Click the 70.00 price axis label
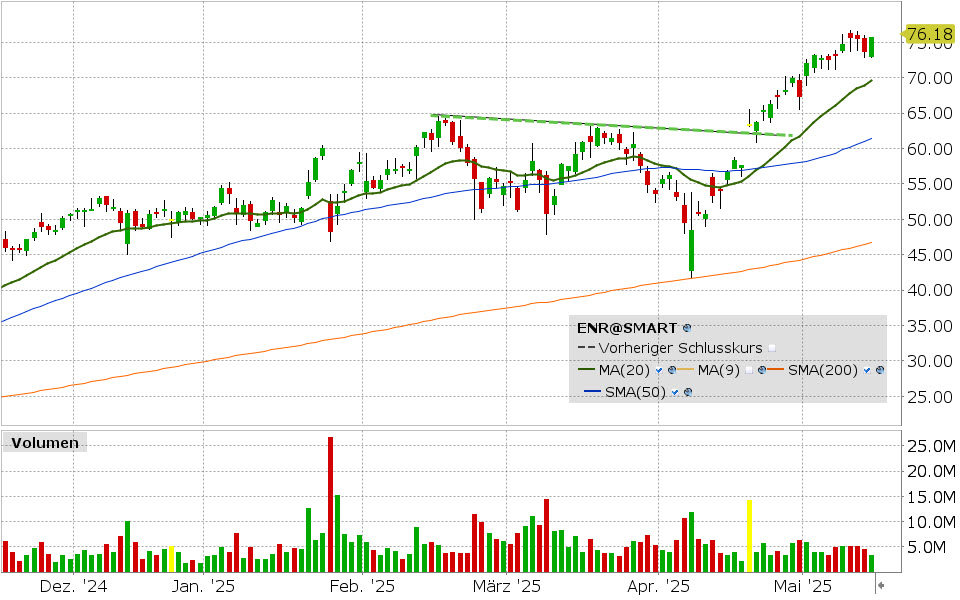This screenshot has width=960, height=600. coord(931,78)
